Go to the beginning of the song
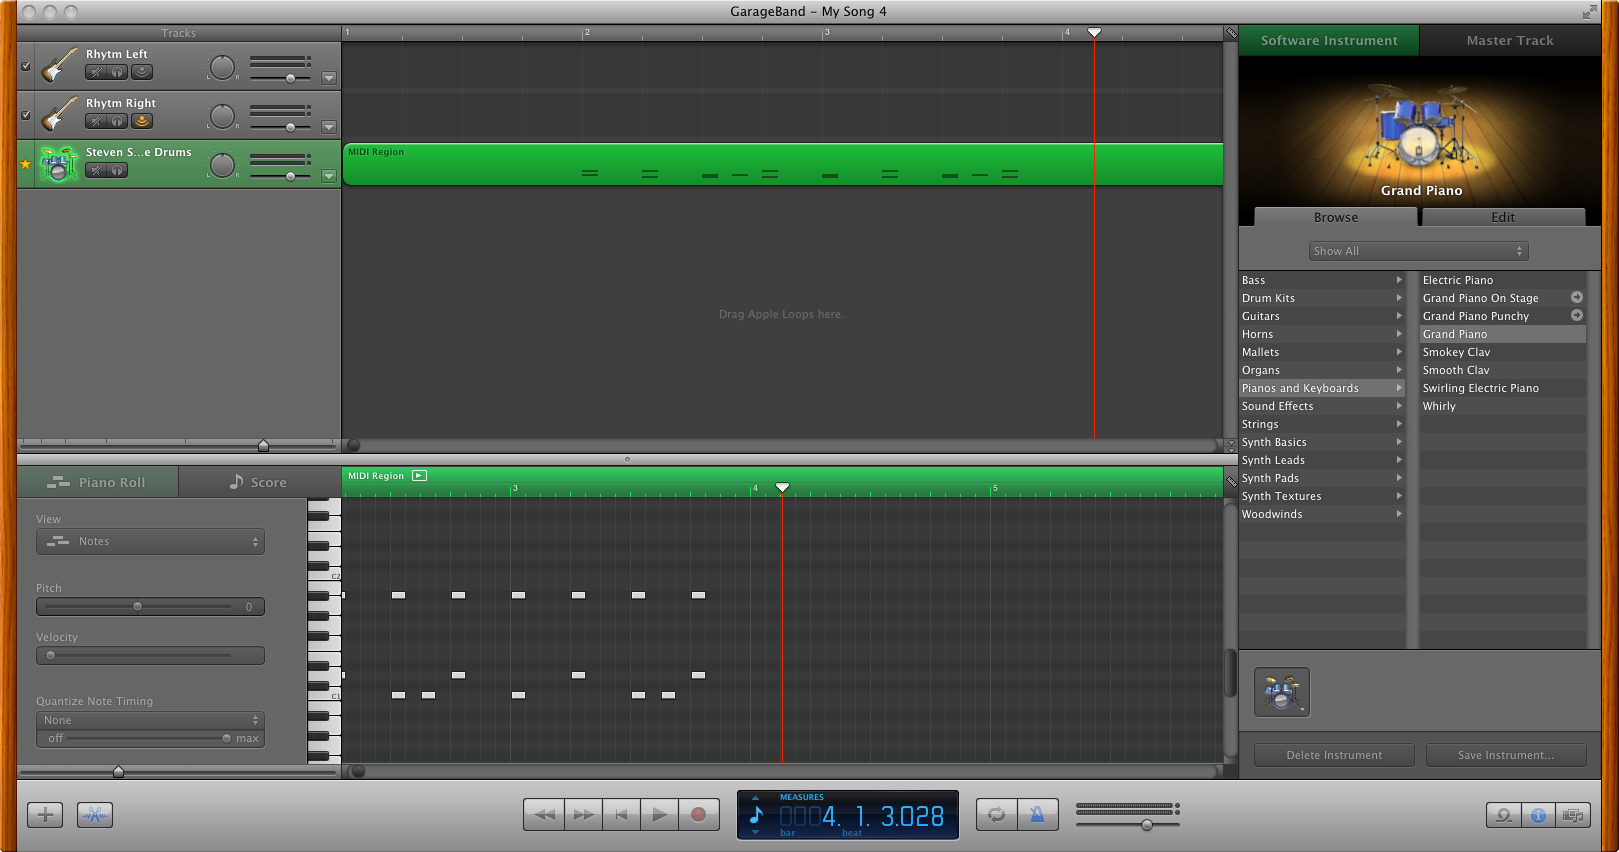This screenshot has height=852, width=1619. pyautogui.click(x=621, y=814)
